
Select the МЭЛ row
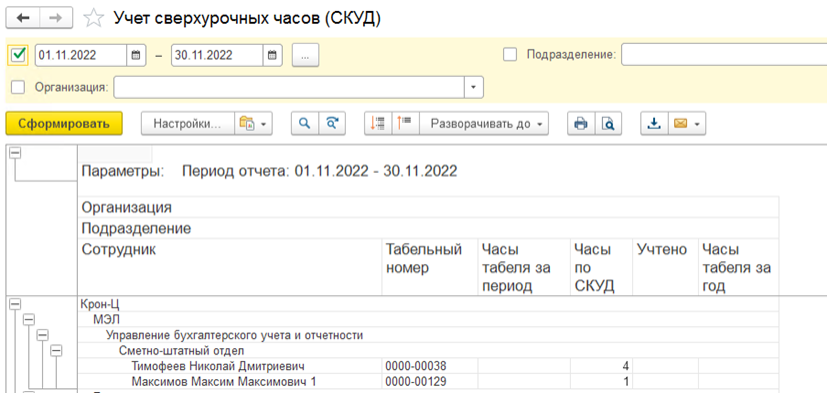[428, 320]
